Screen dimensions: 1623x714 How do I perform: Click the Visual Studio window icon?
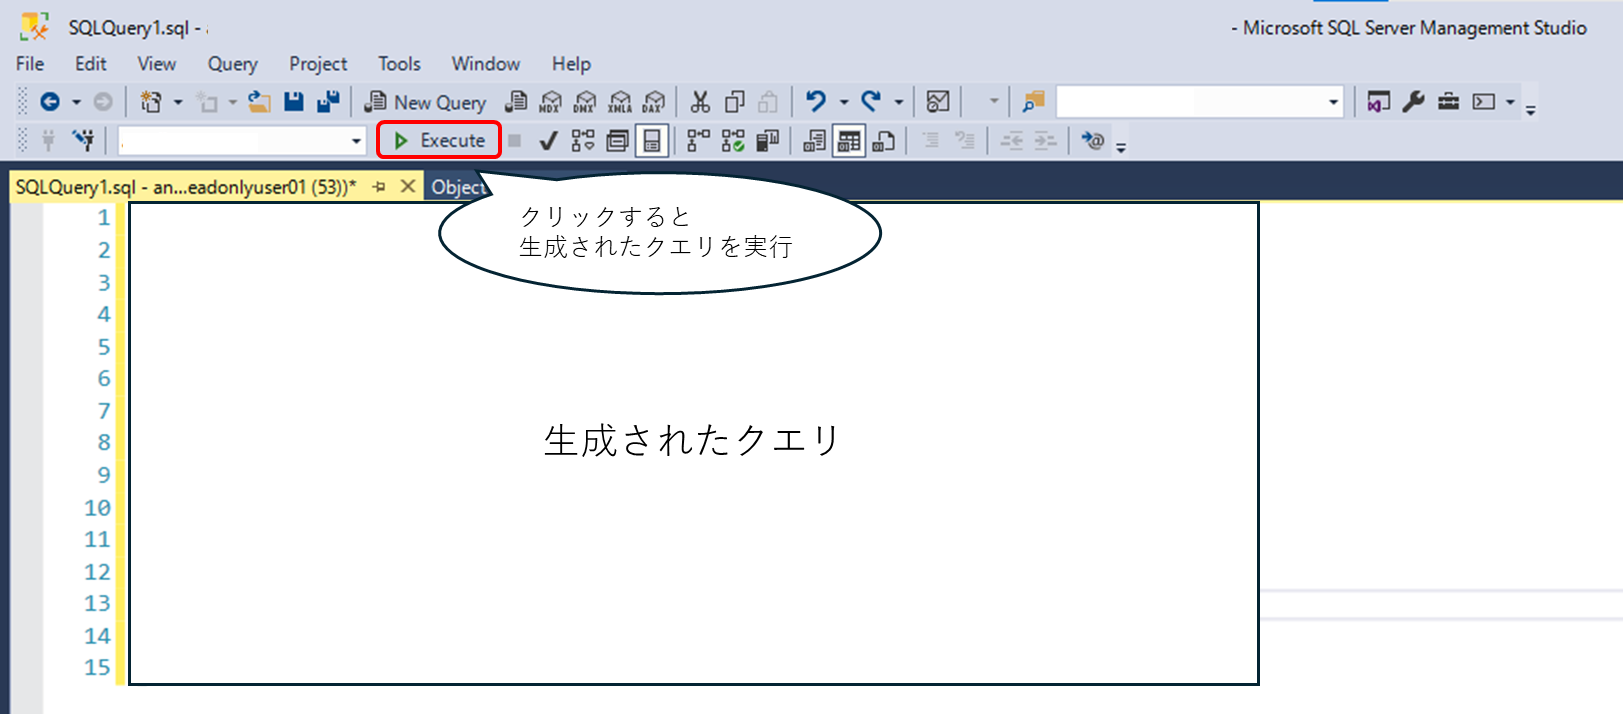click(x=1379, y=102)
